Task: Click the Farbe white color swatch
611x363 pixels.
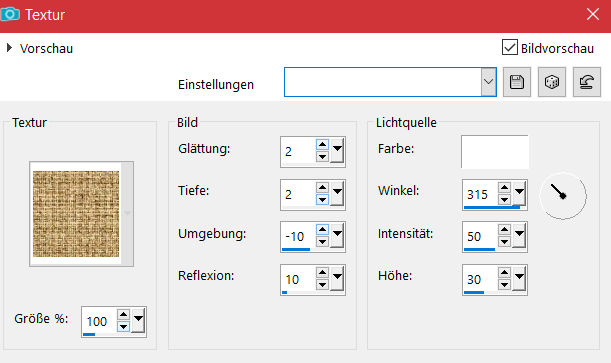Action: click(x=494, y=152)
